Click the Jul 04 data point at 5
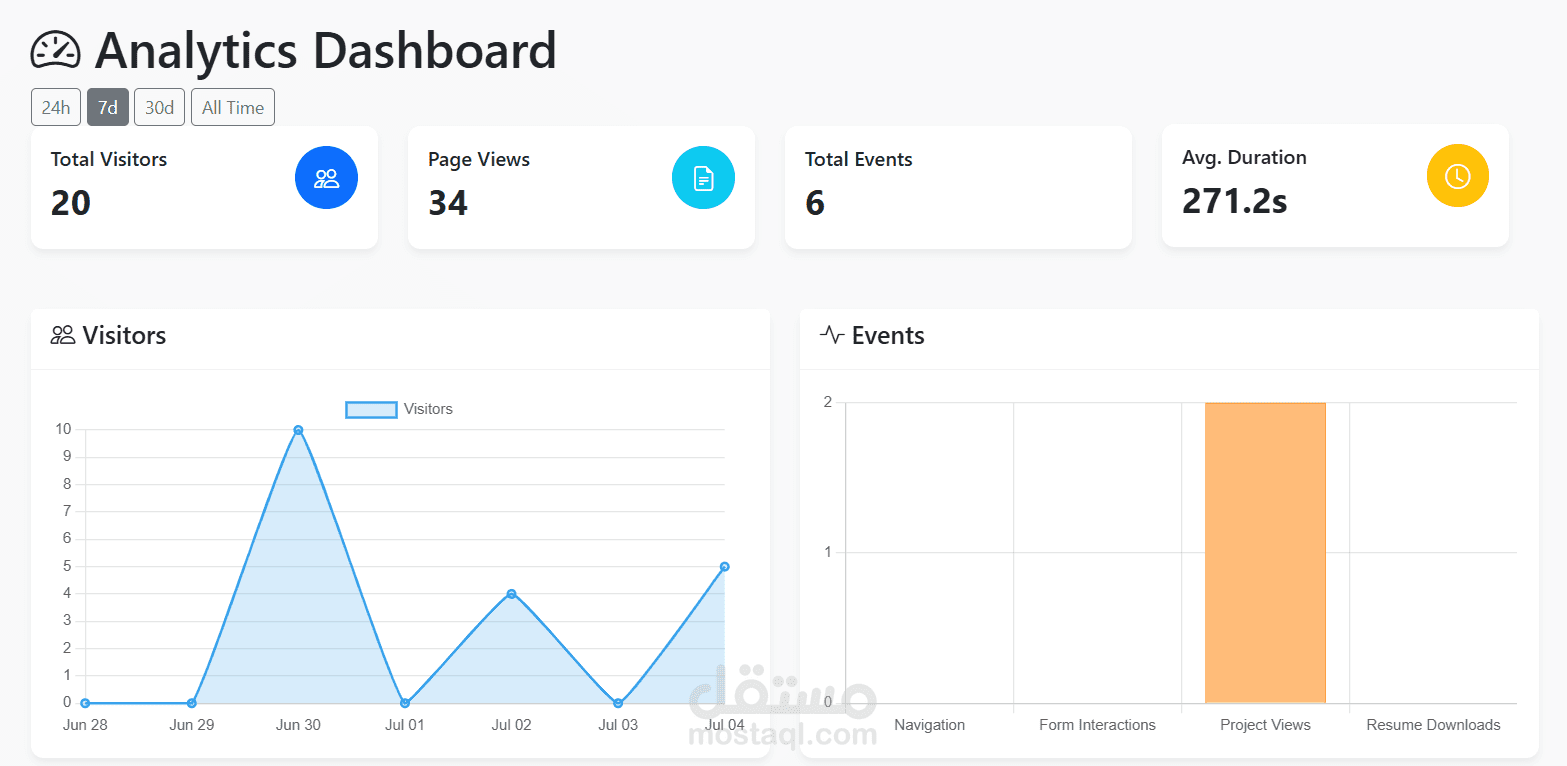The image size is (1567, 766). pos(724,567)
